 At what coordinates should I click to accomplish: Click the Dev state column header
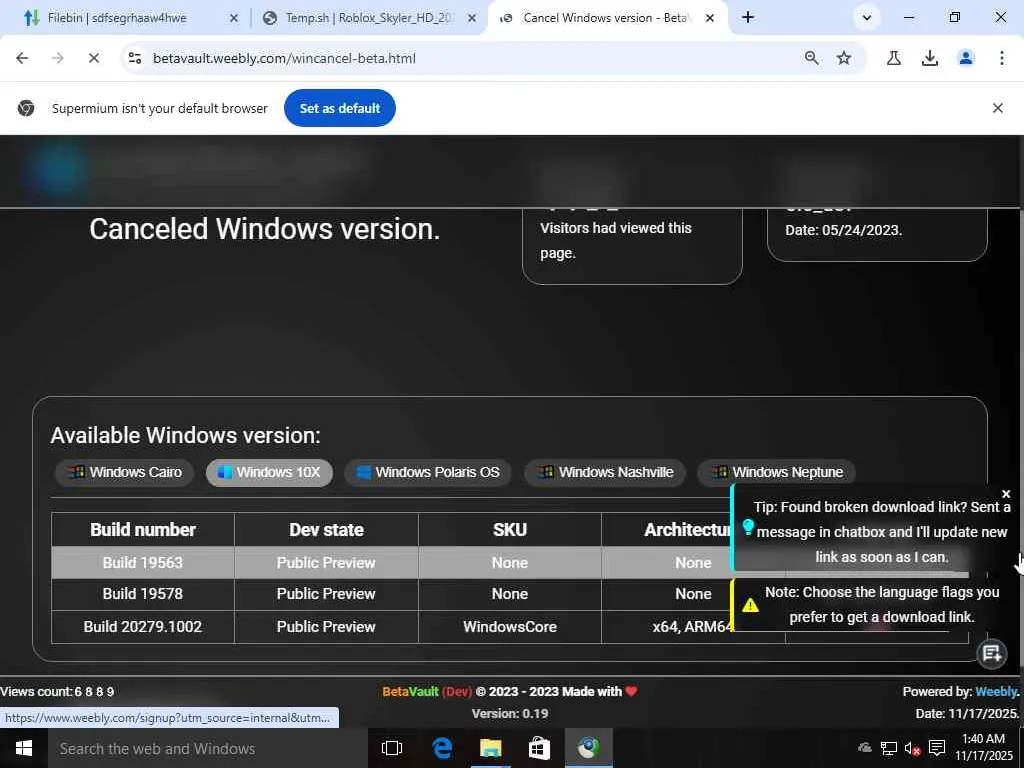(x=327, y=530)
